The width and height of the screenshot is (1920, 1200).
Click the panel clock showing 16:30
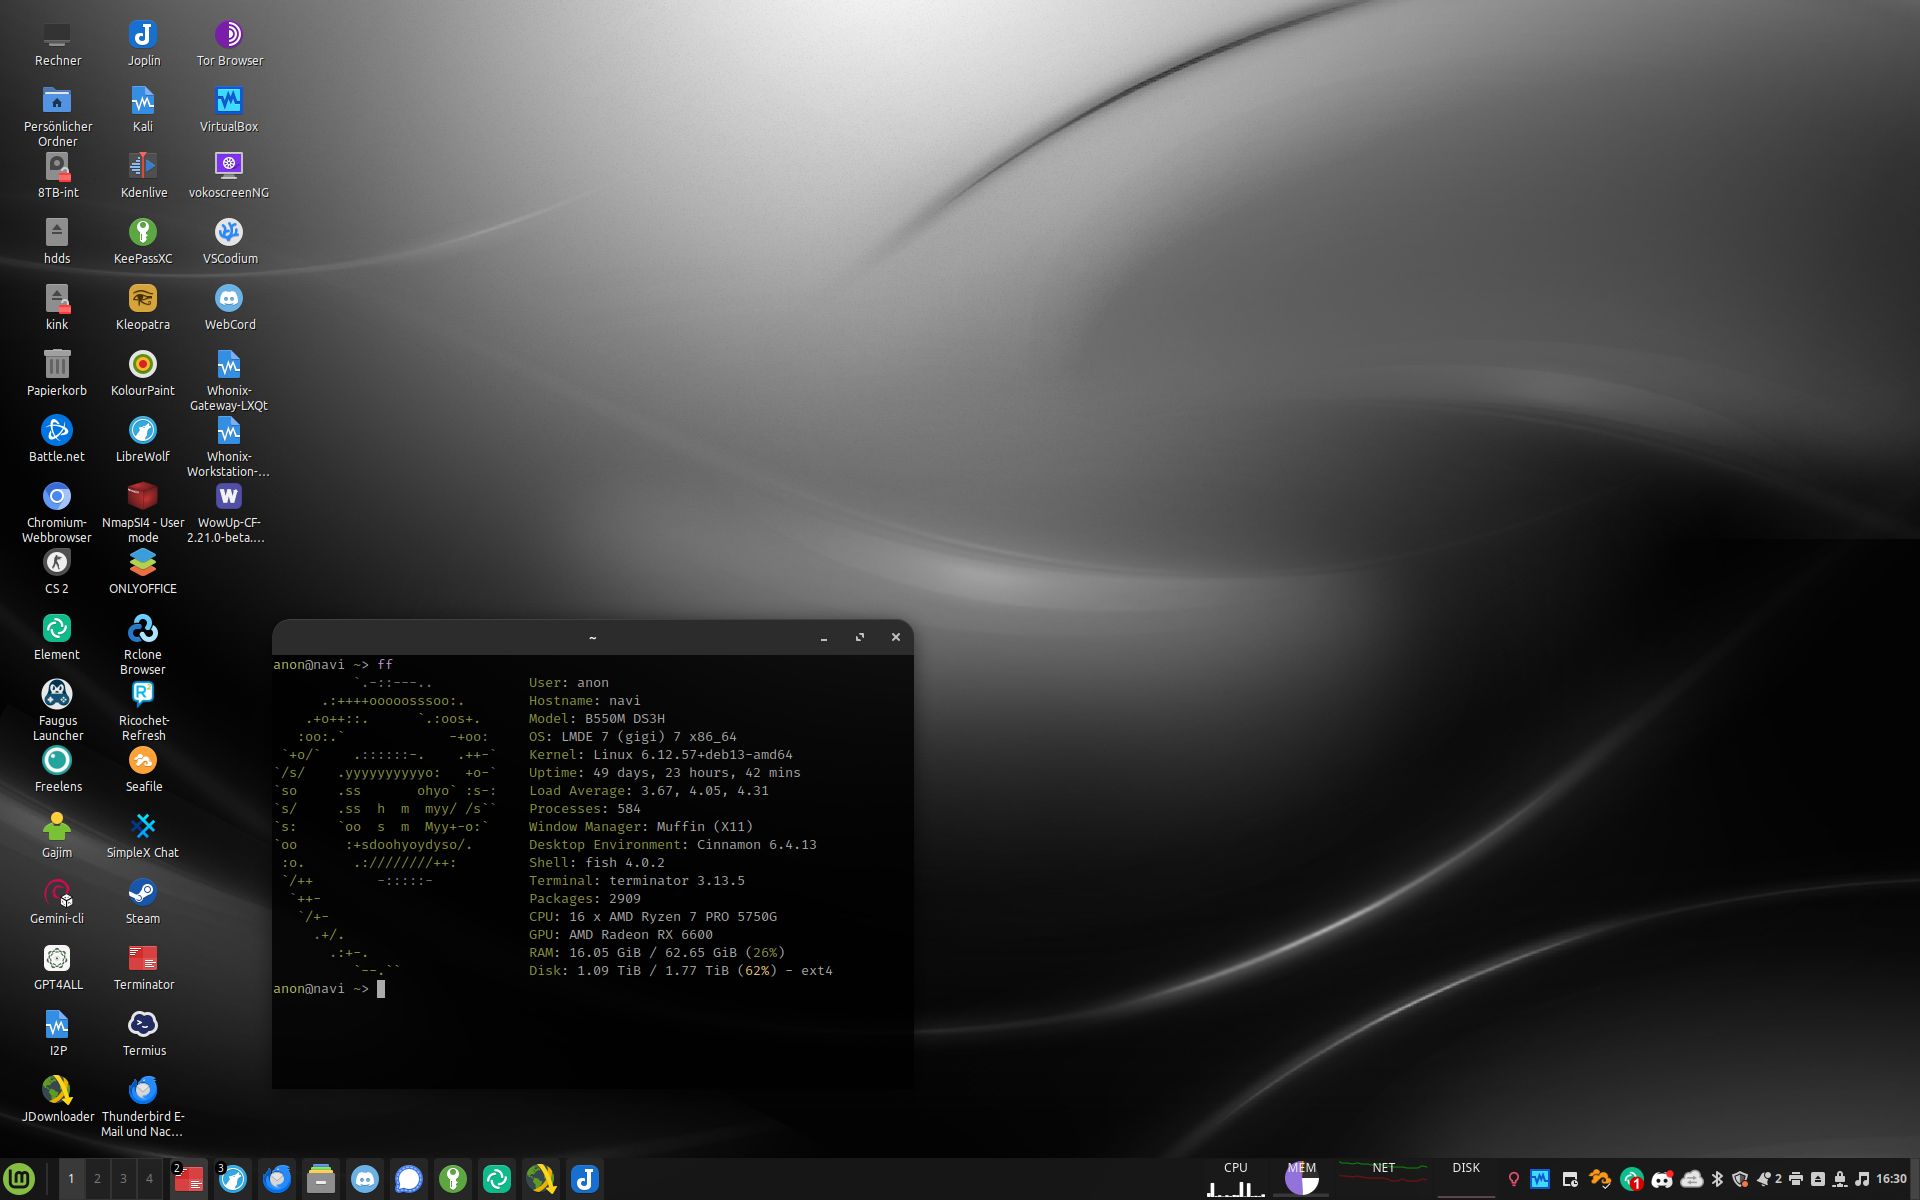click(x=1891, y=1179)
